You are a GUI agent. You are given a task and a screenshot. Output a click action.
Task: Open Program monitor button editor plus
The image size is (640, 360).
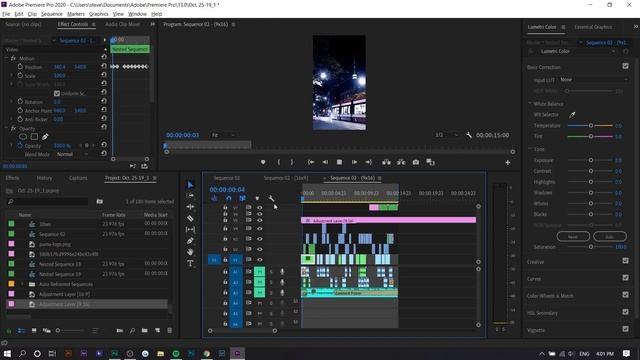pos(508,162)
